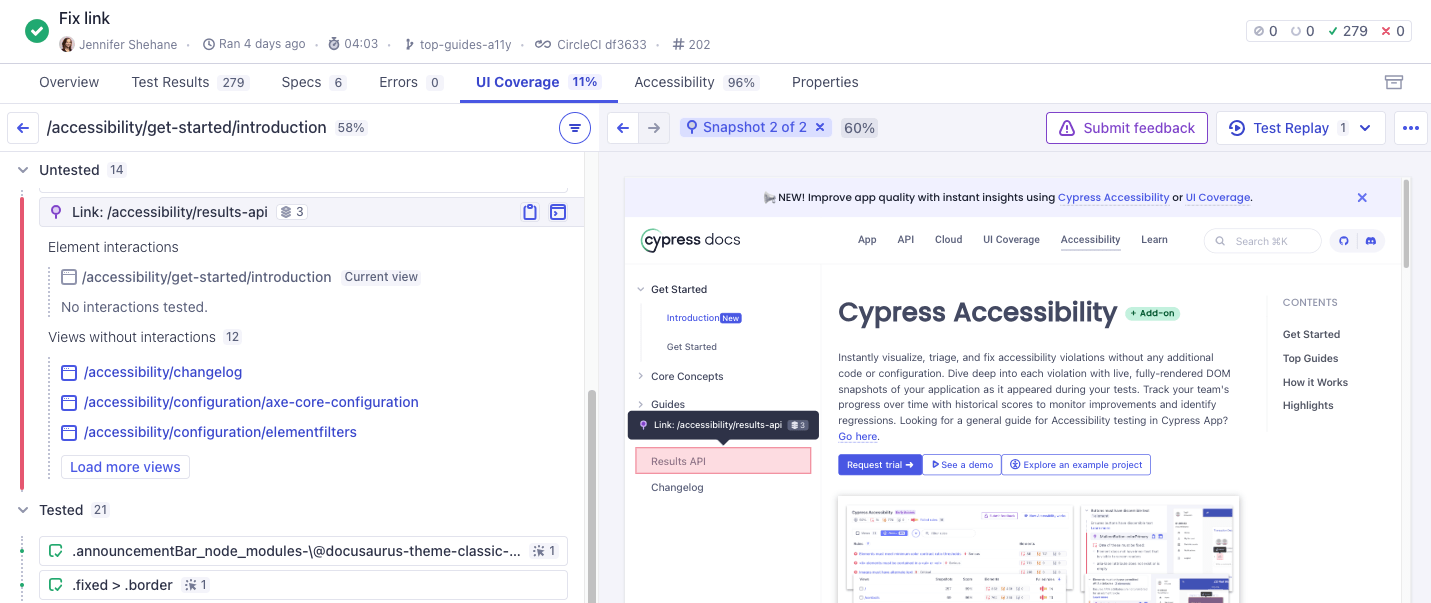Open GitHub icon in Cypress docs

pos(1344,241)
